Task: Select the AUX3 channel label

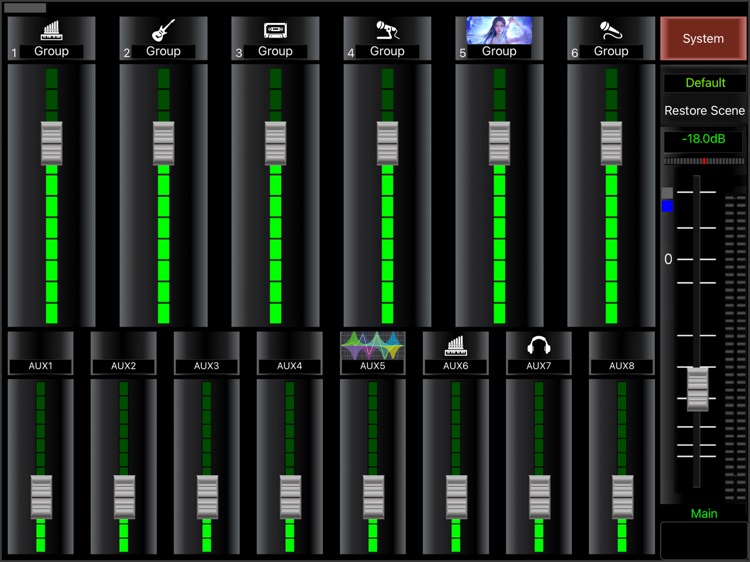Action: coord(207,366)
